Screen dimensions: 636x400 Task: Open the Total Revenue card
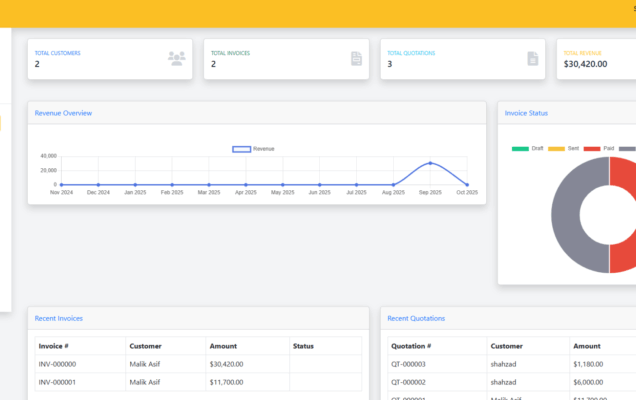pos(595,59)
